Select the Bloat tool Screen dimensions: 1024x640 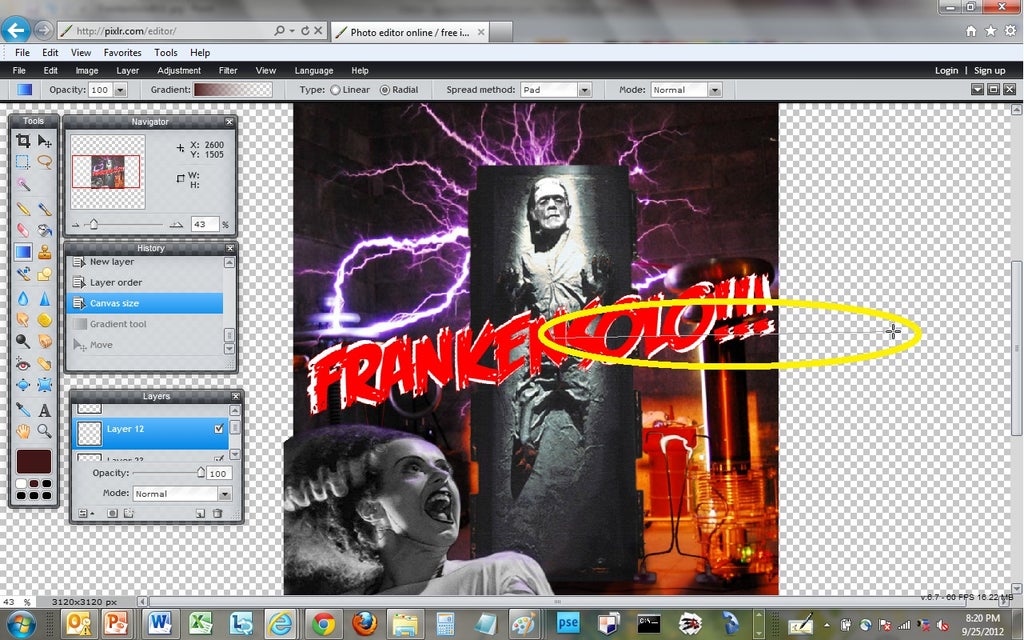pos(23,385)
